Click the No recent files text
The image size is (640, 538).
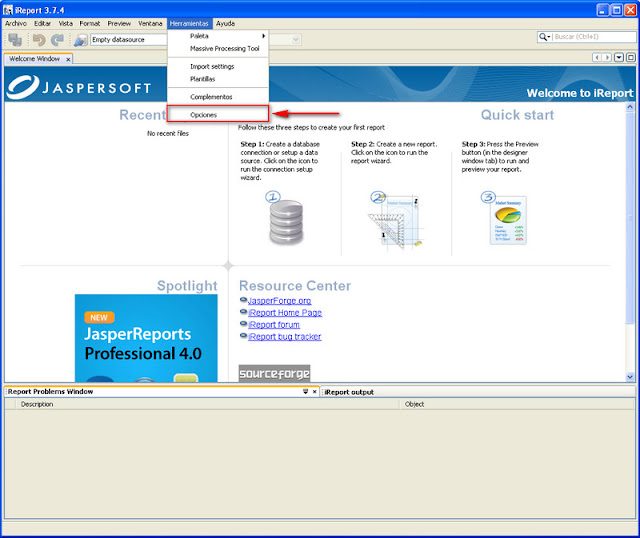(168, 133)
